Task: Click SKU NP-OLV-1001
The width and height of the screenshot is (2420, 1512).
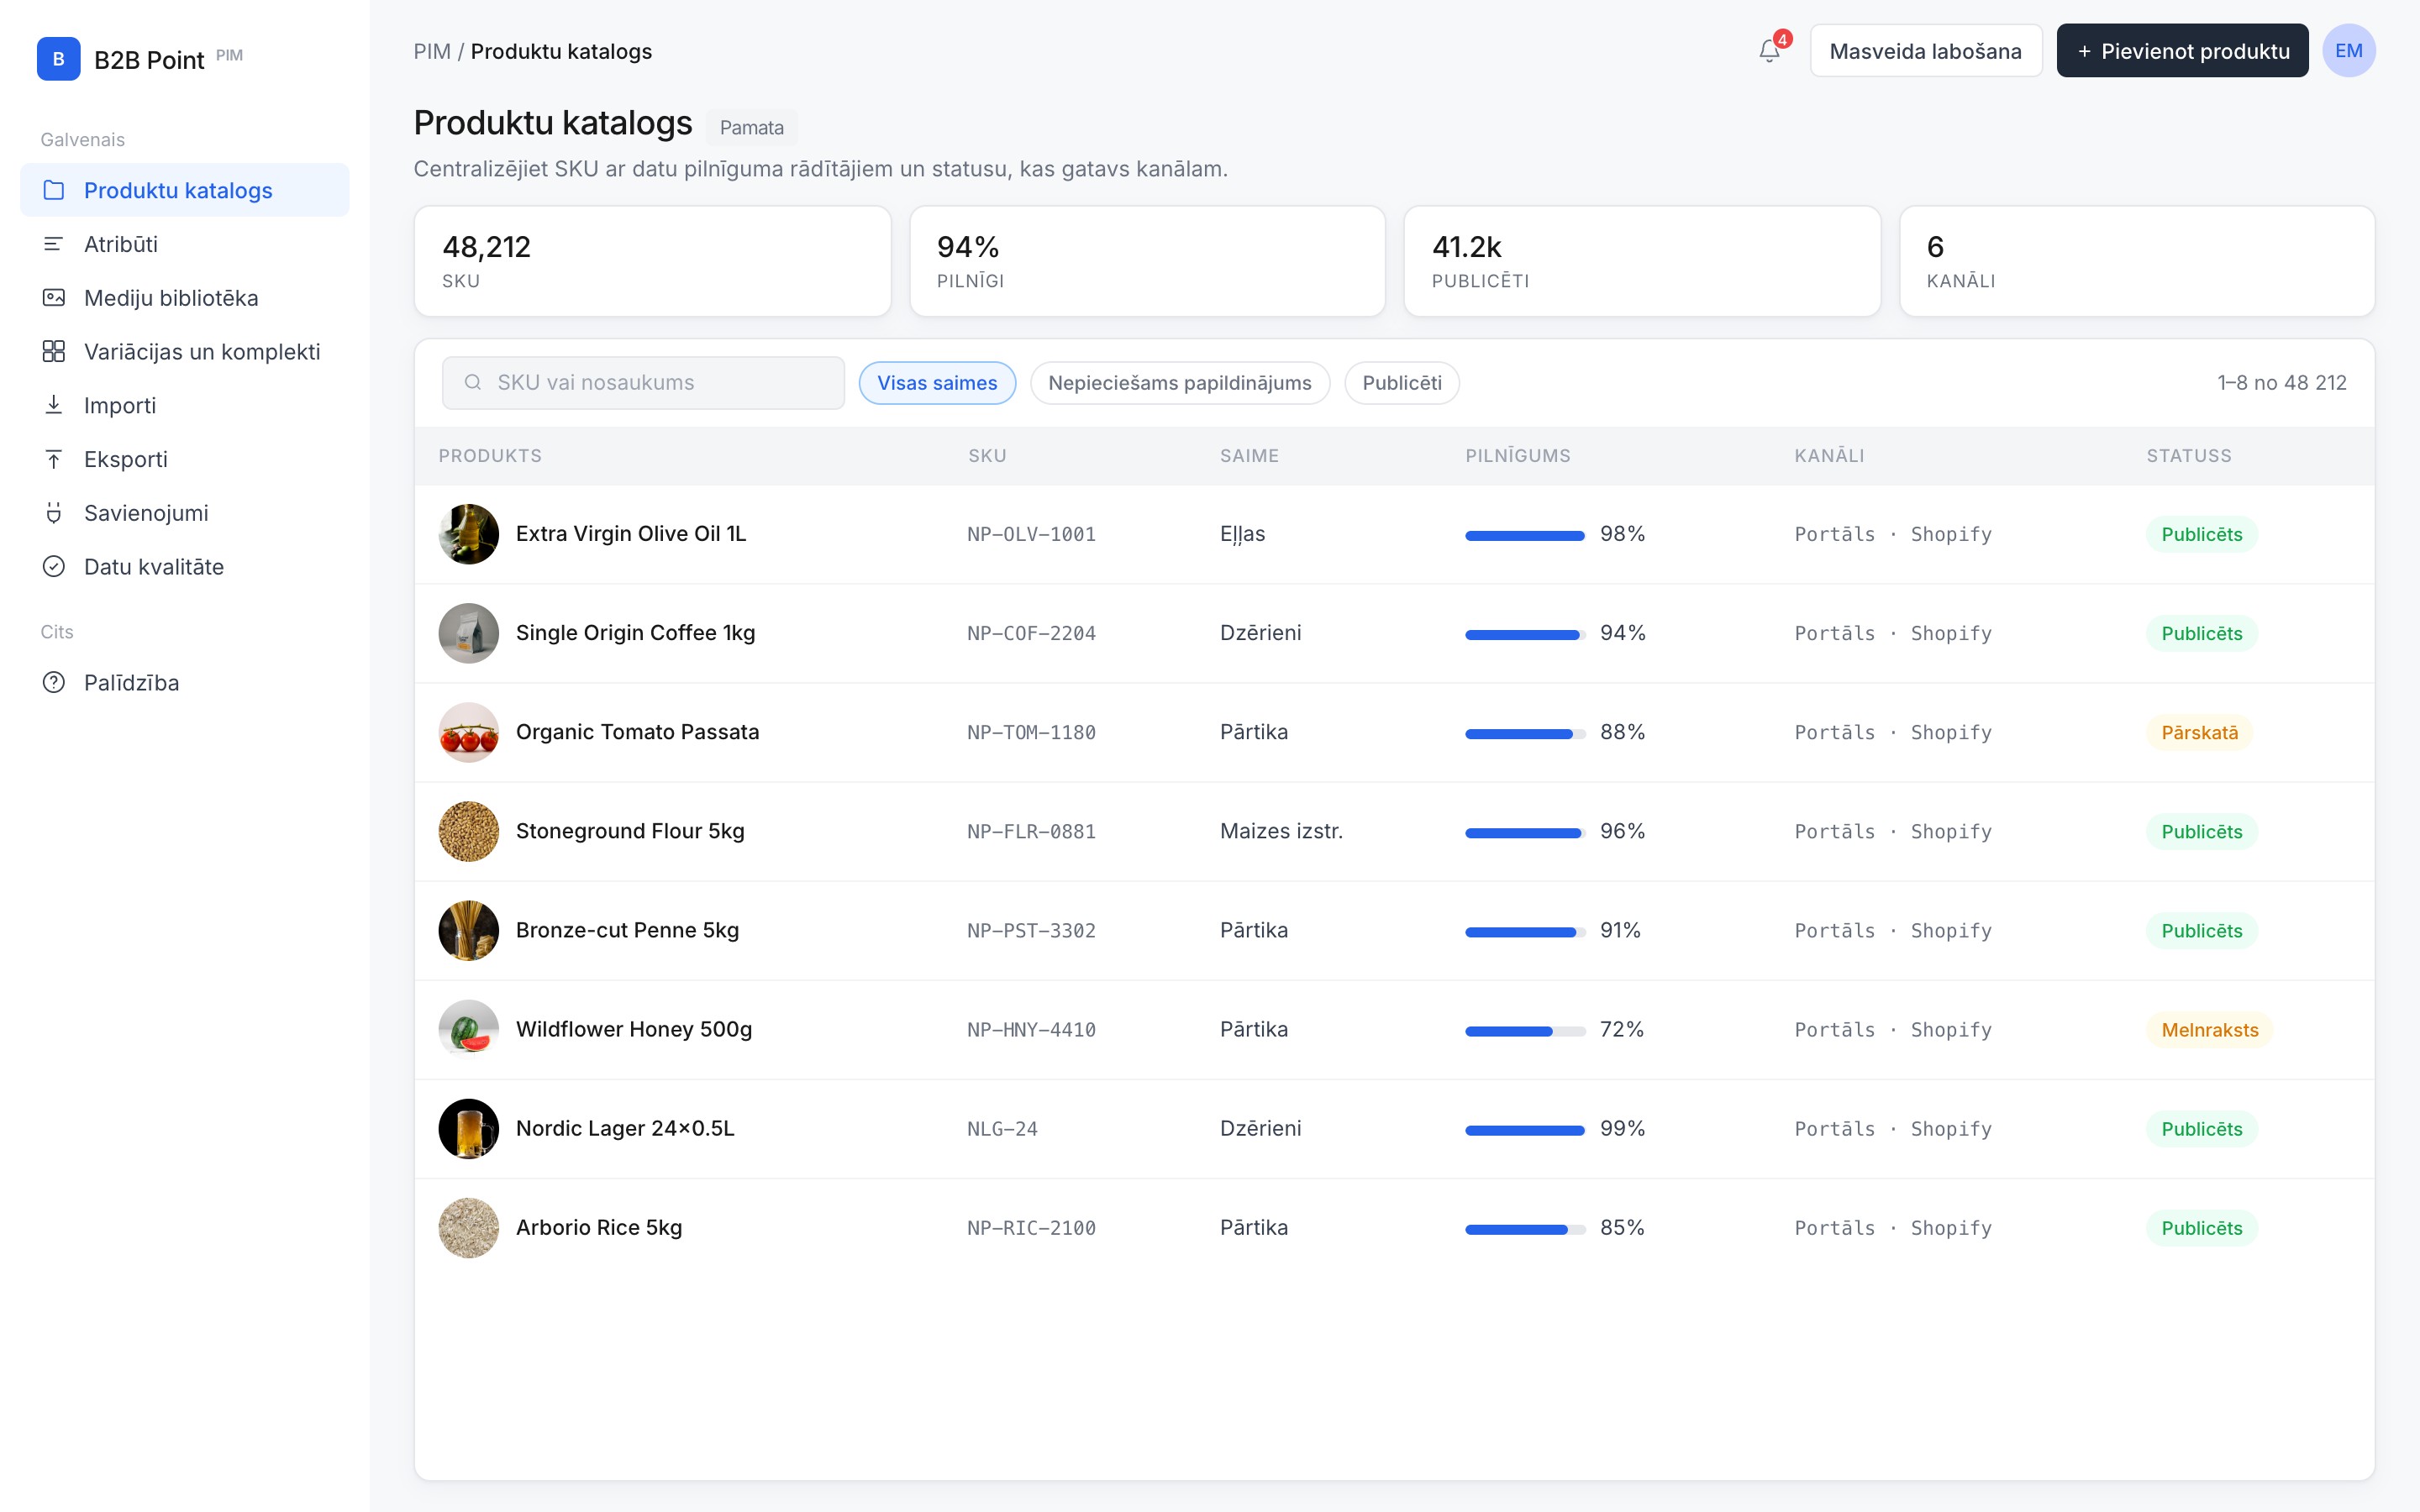Action: (1031, 534)
